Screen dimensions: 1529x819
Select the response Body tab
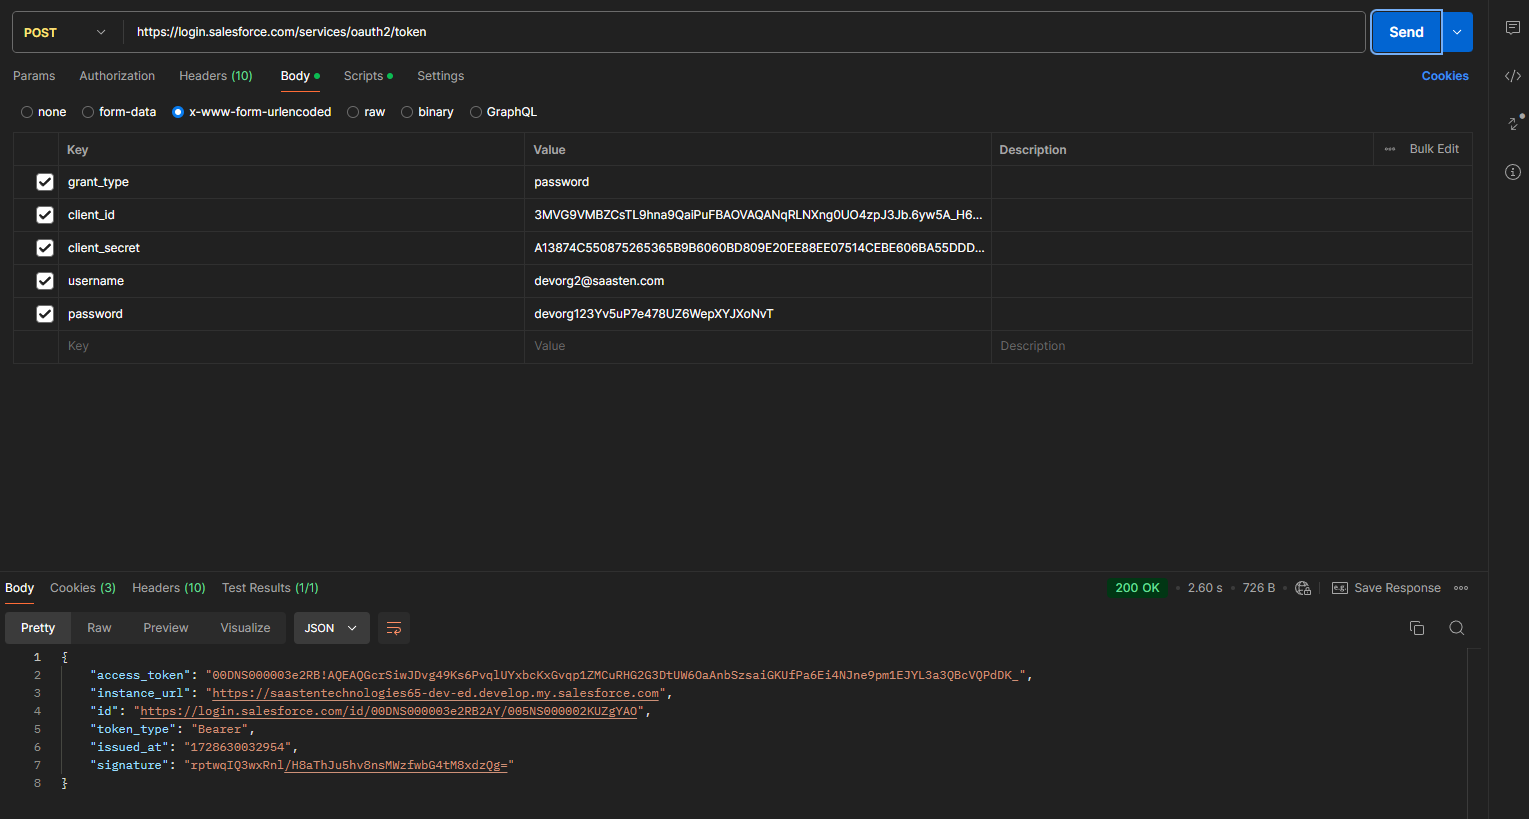tap(19, 588)
